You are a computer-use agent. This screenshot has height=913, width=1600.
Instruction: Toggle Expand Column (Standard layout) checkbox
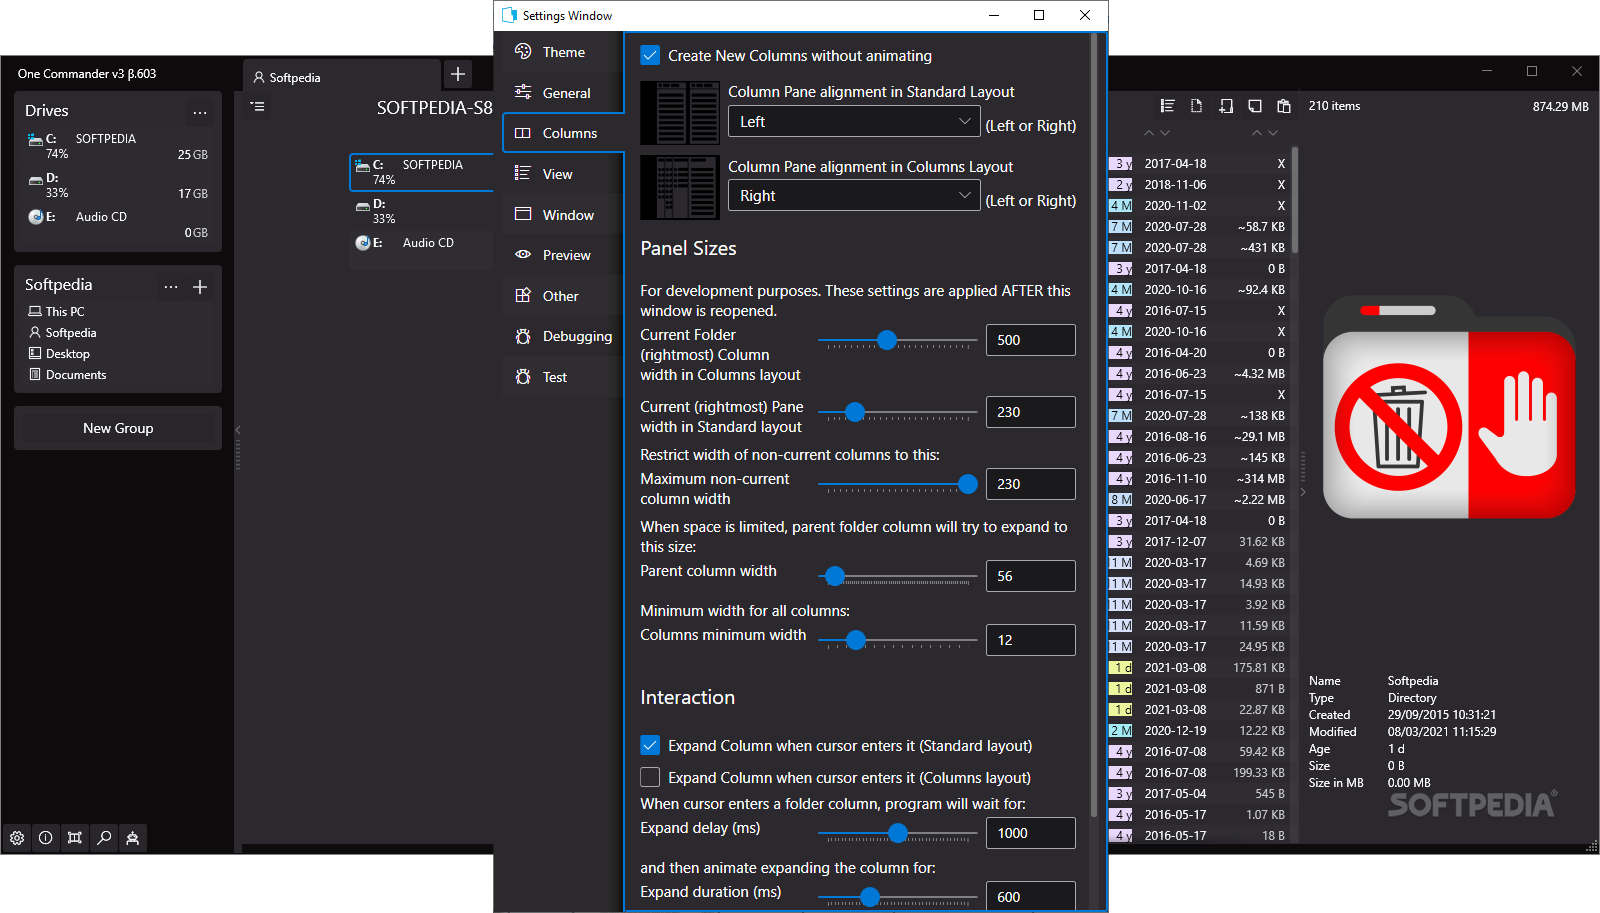(650, 746)
